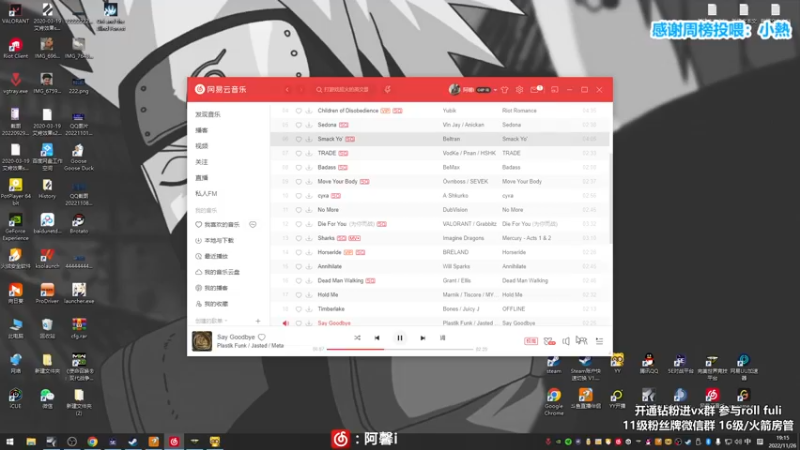Open 私人FM in the sidebar
Viewport: 800px width, 450px height.
click(206, 193)
